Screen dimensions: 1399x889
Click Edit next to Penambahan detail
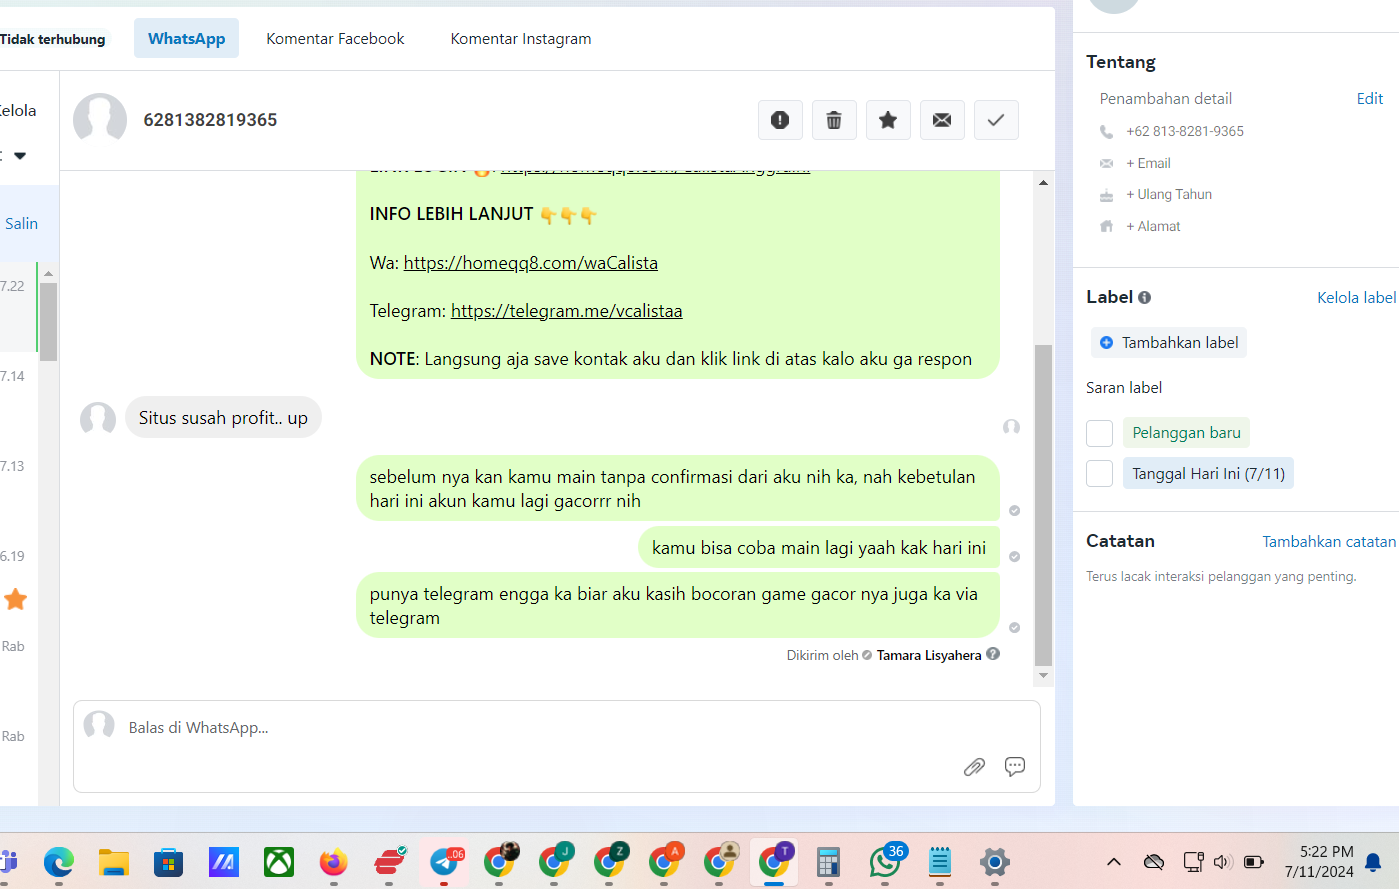pyautogui.click(x=1370, y=99)
